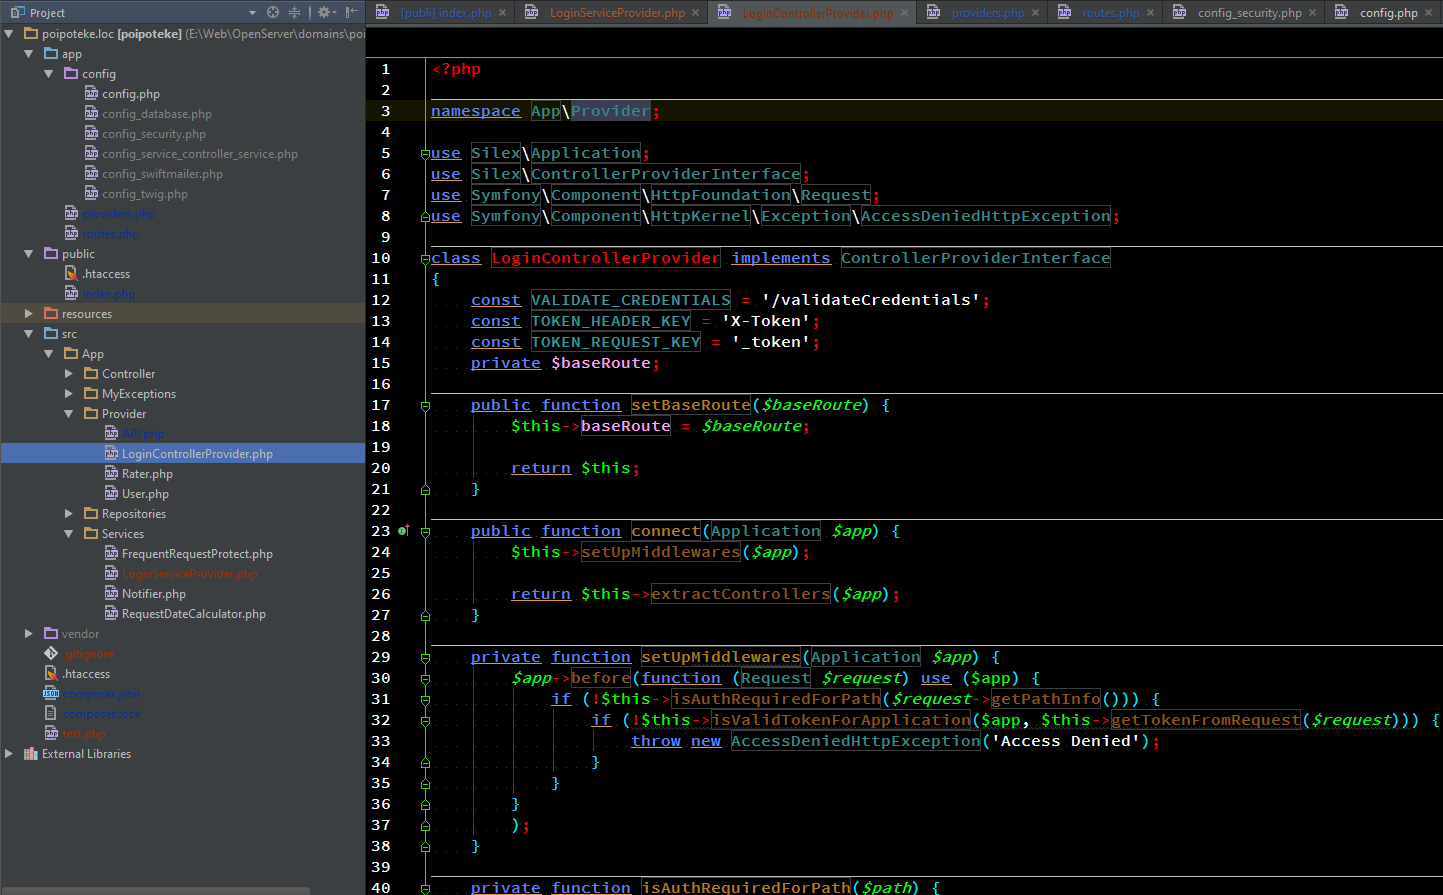Fold the isAuthRequiredForPath function at line 40
Image resolution: width=1443 pixels, height=895 pixels.
[x=425, y=887]
